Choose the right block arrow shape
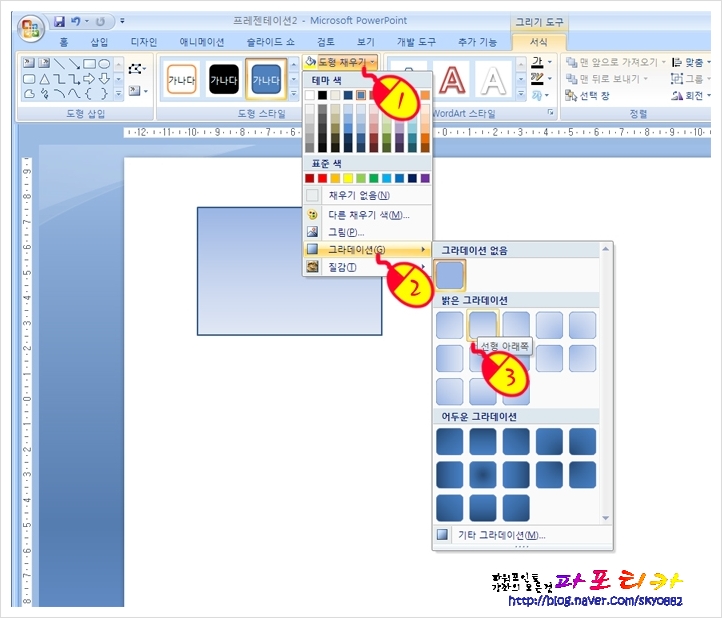722x618 pixels. [89, 79]
